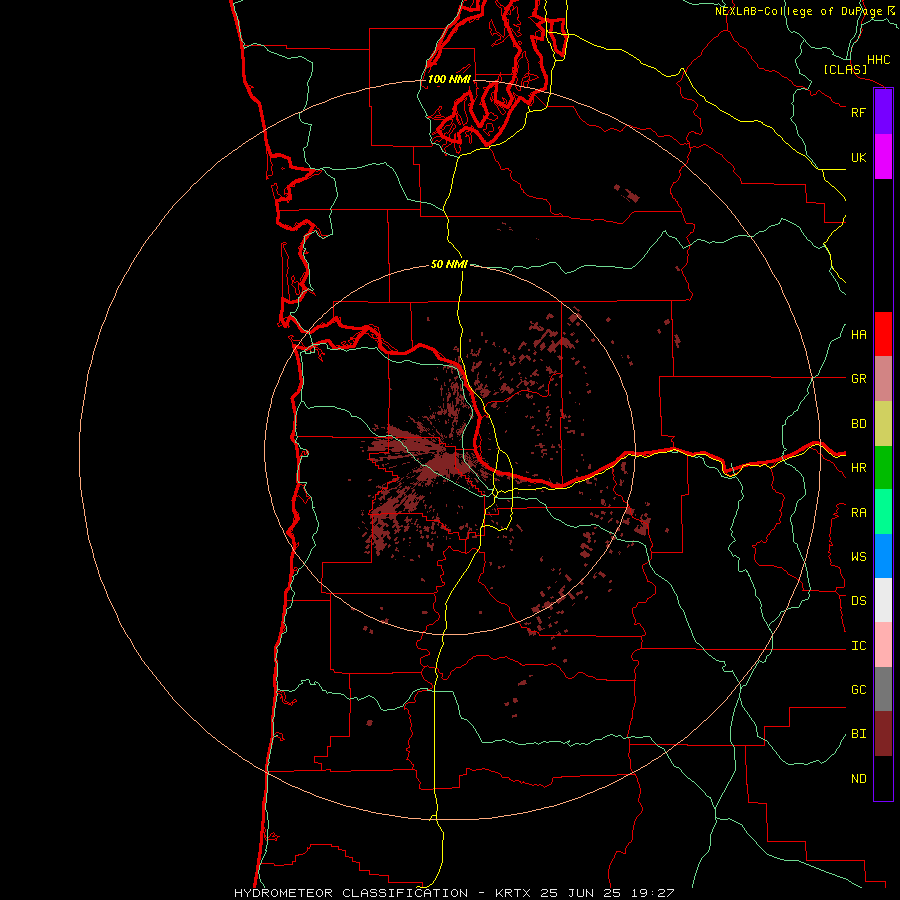Click the white DS legend swatch

[x=883, y=600]
